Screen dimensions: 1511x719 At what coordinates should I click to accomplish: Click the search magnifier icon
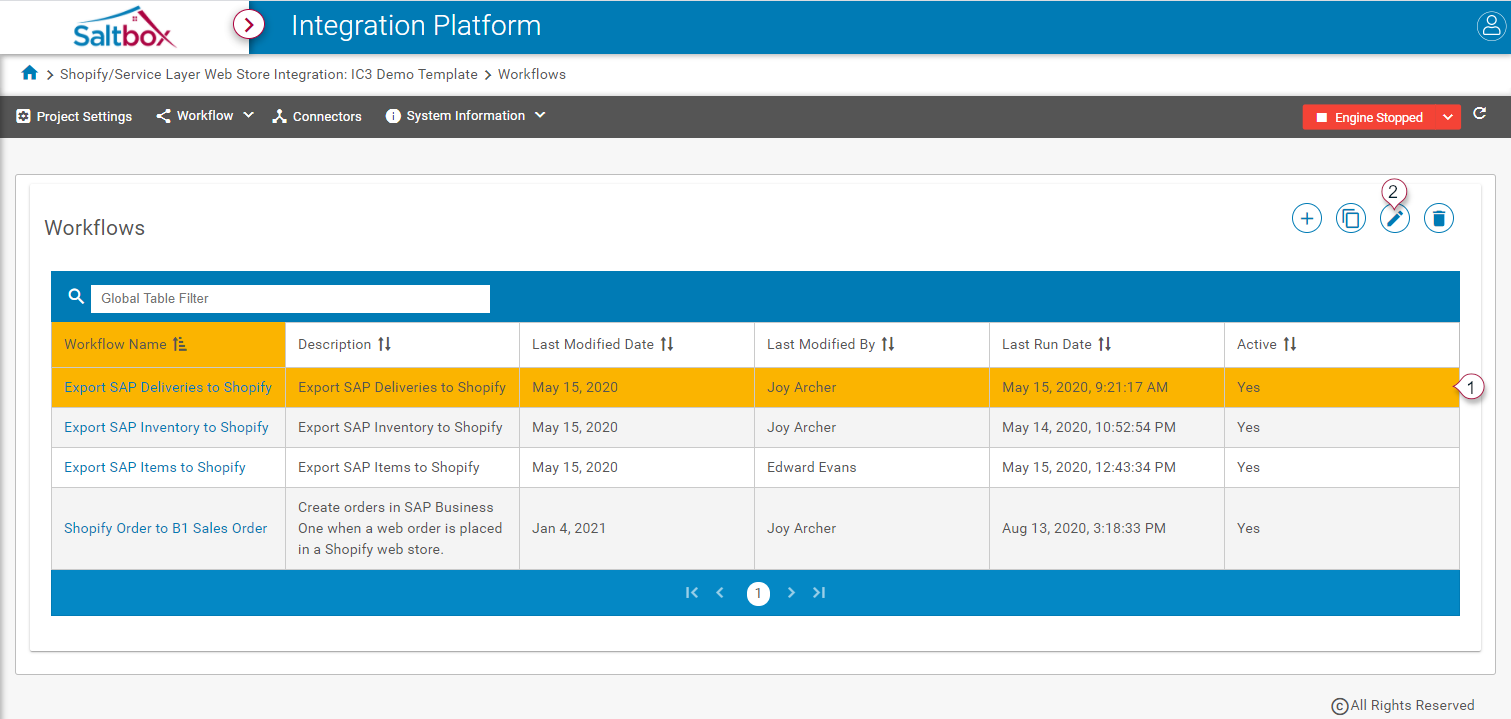coord(76,296)
